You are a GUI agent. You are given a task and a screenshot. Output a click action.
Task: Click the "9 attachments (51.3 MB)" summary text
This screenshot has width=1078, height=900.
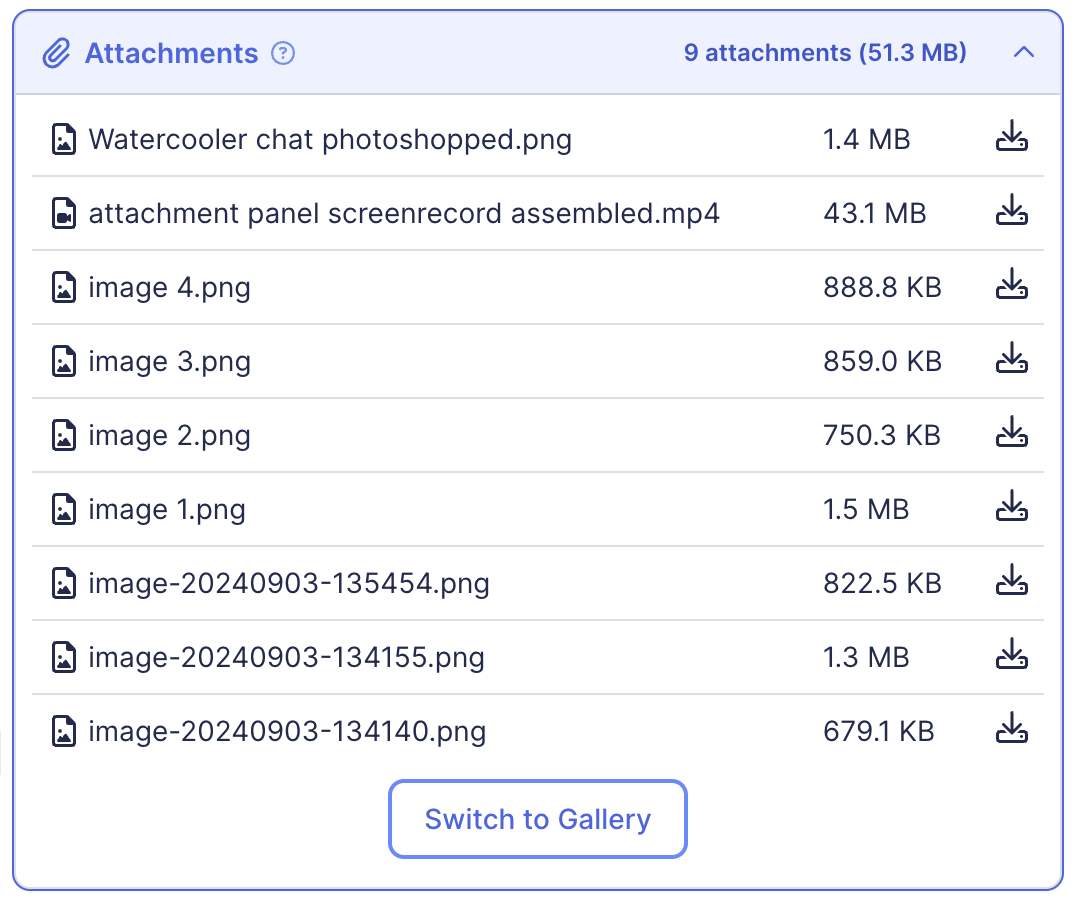pyautogui.click(x=825, y=53)
